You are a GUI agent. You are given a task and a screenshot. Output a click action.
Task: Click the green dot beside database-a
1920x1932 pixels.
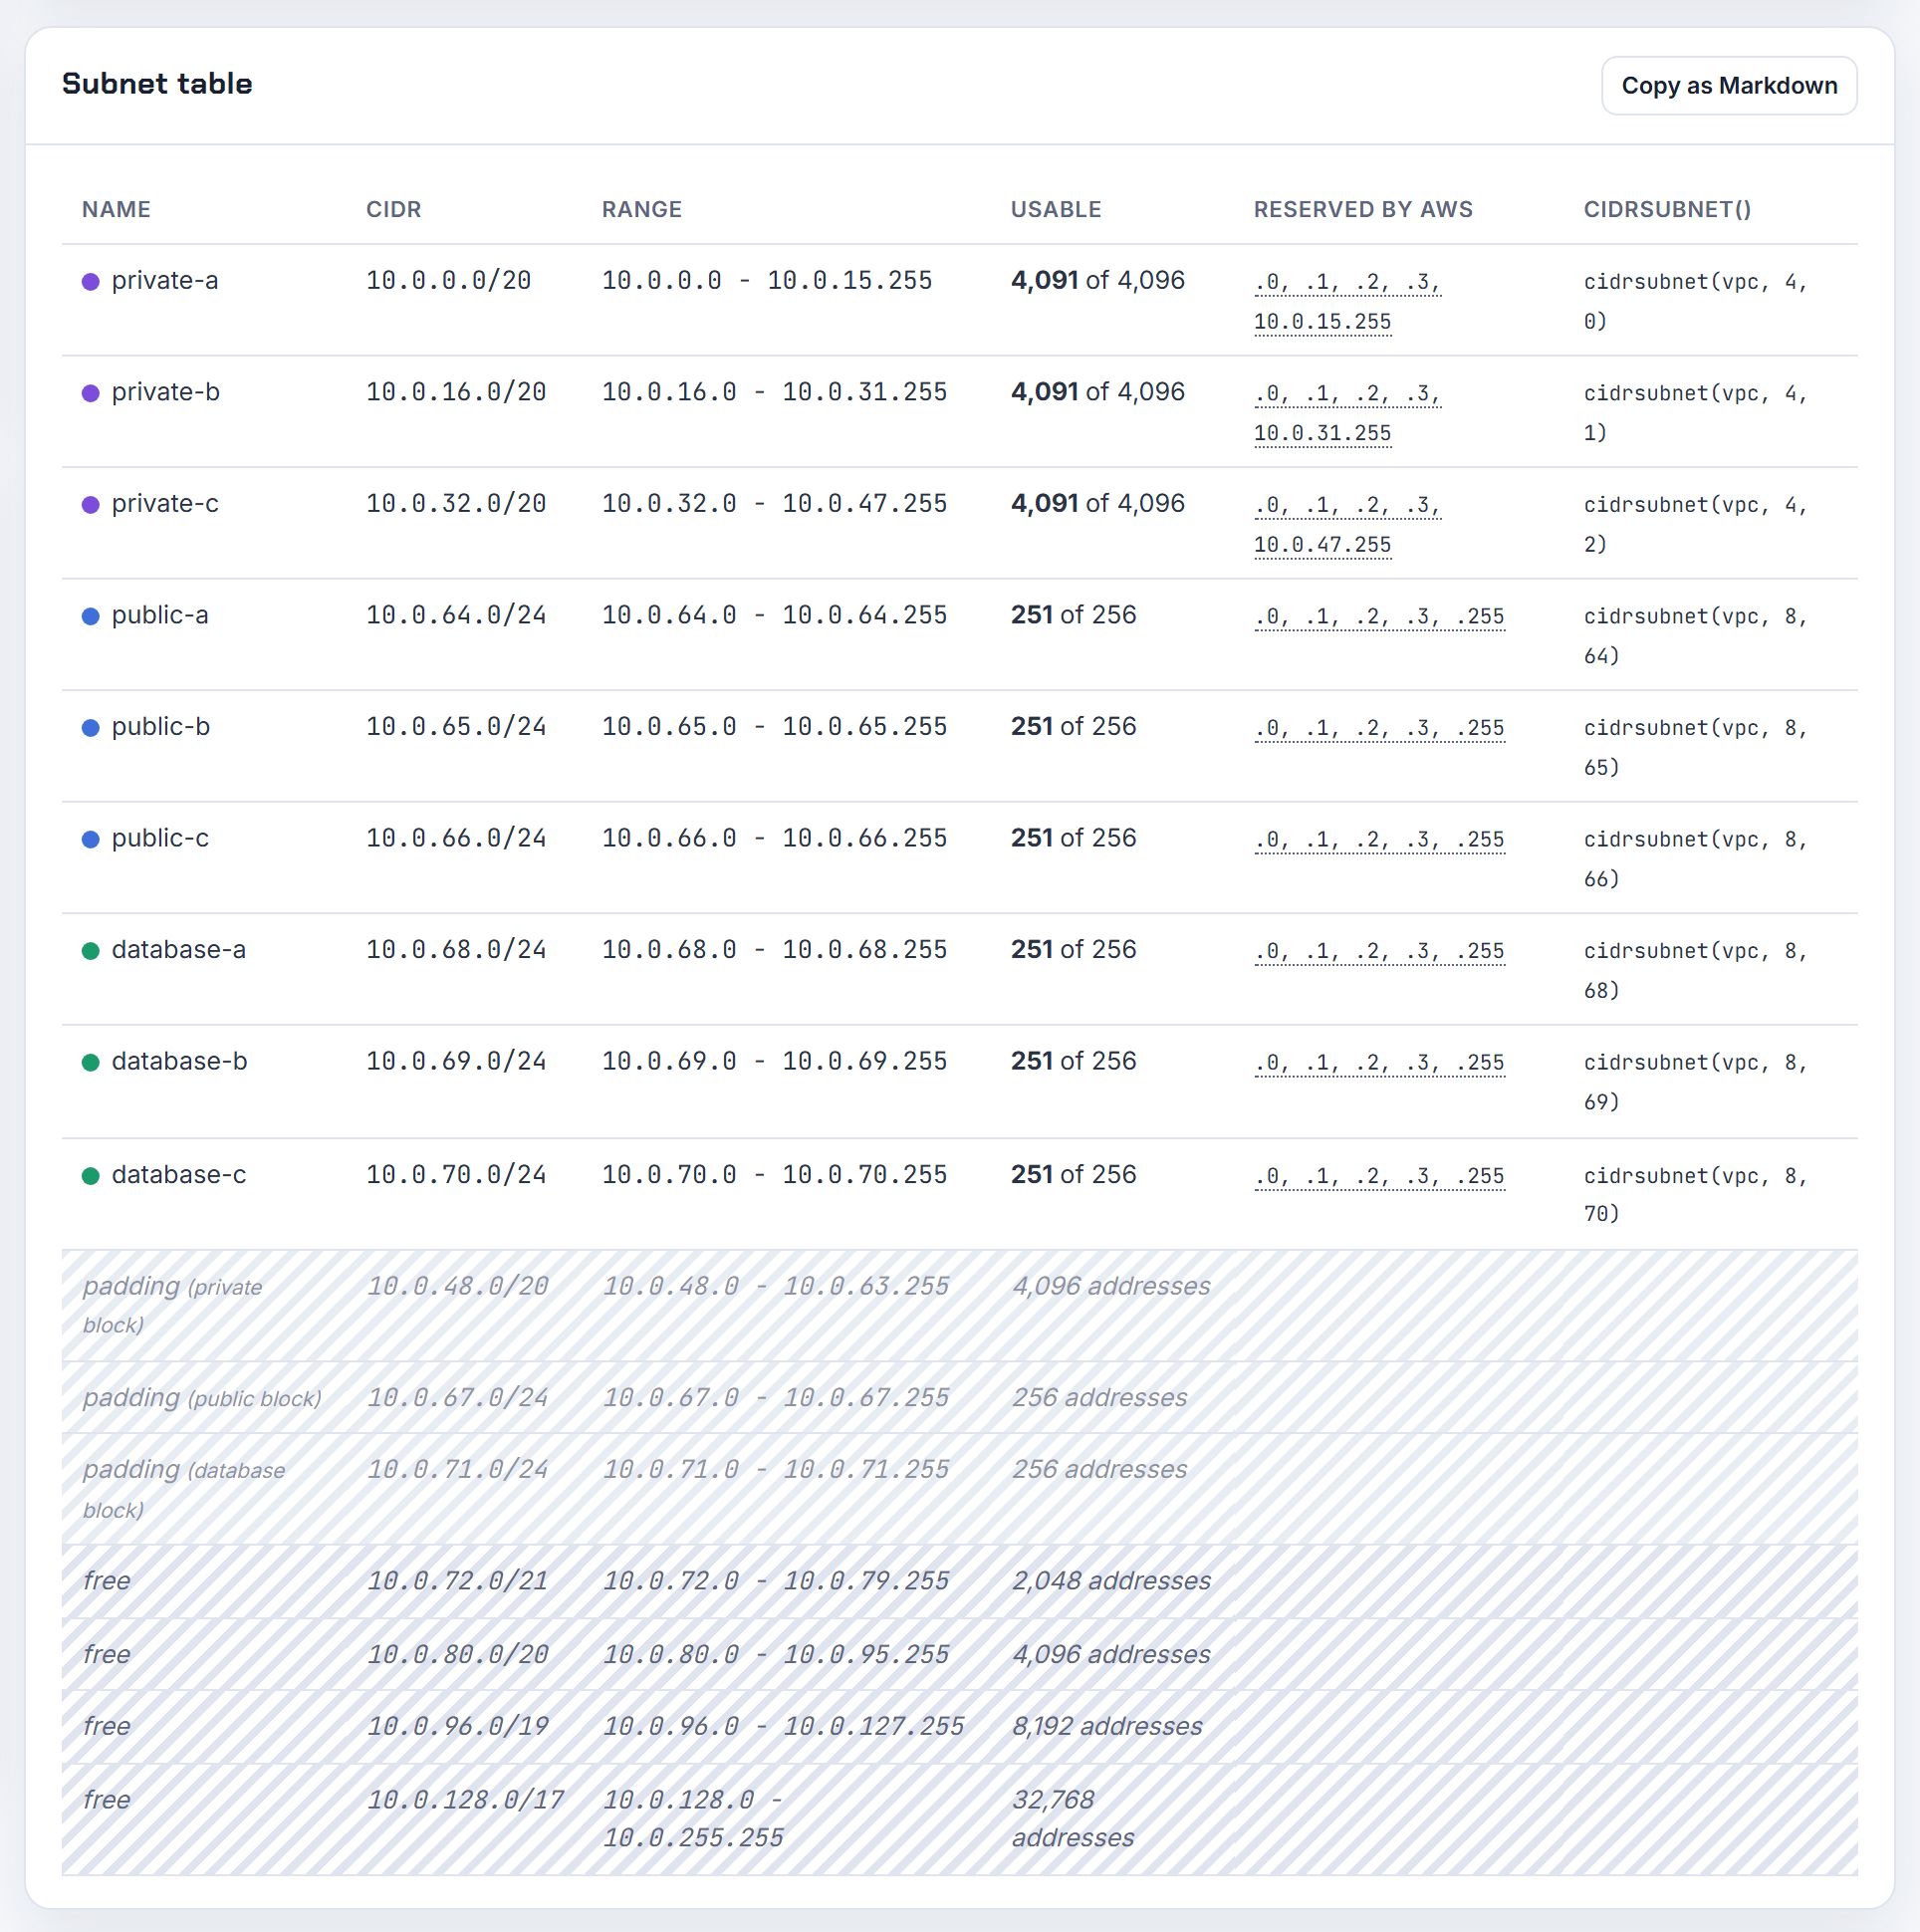(x=90, y=951)
